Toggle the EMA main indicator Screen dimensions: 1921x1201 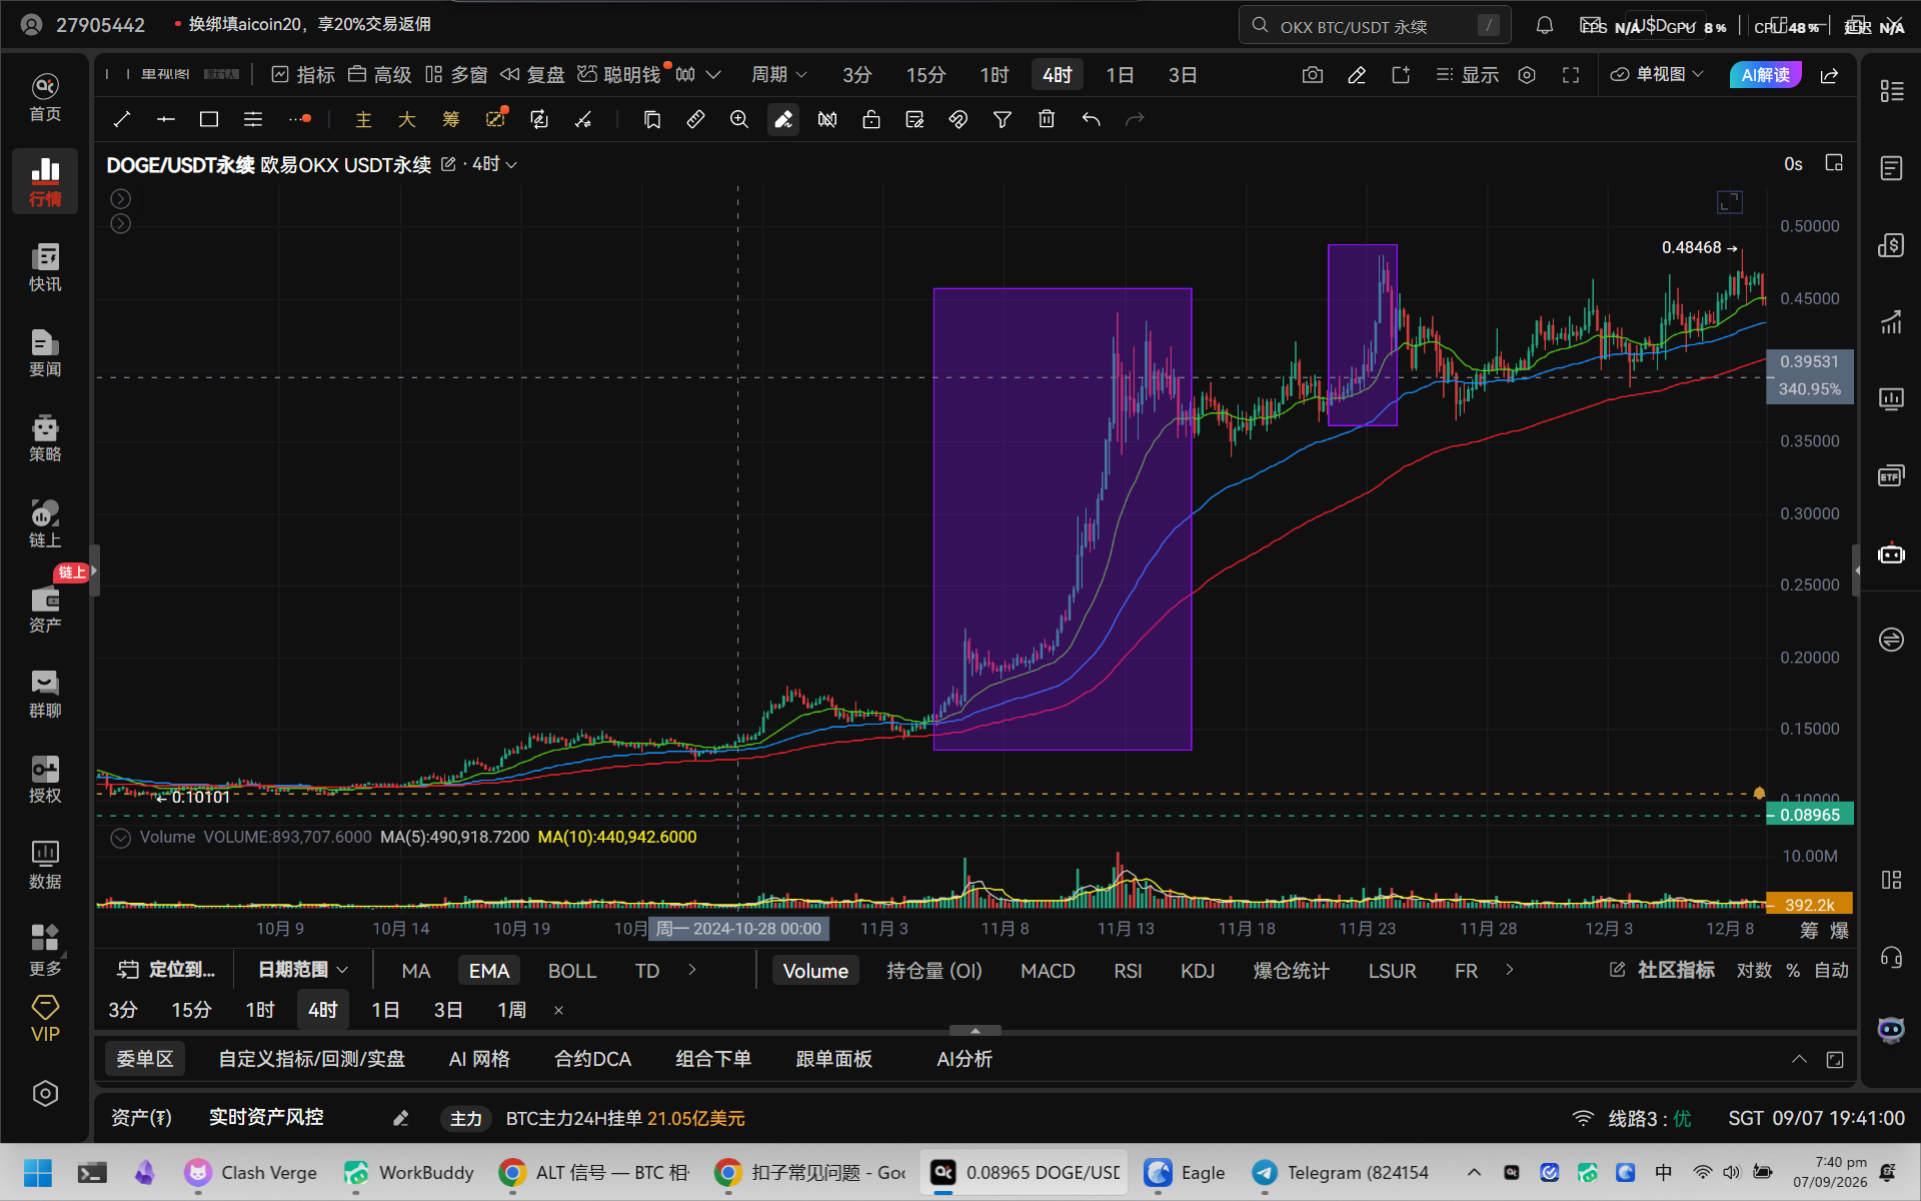(x=489, y=971)
